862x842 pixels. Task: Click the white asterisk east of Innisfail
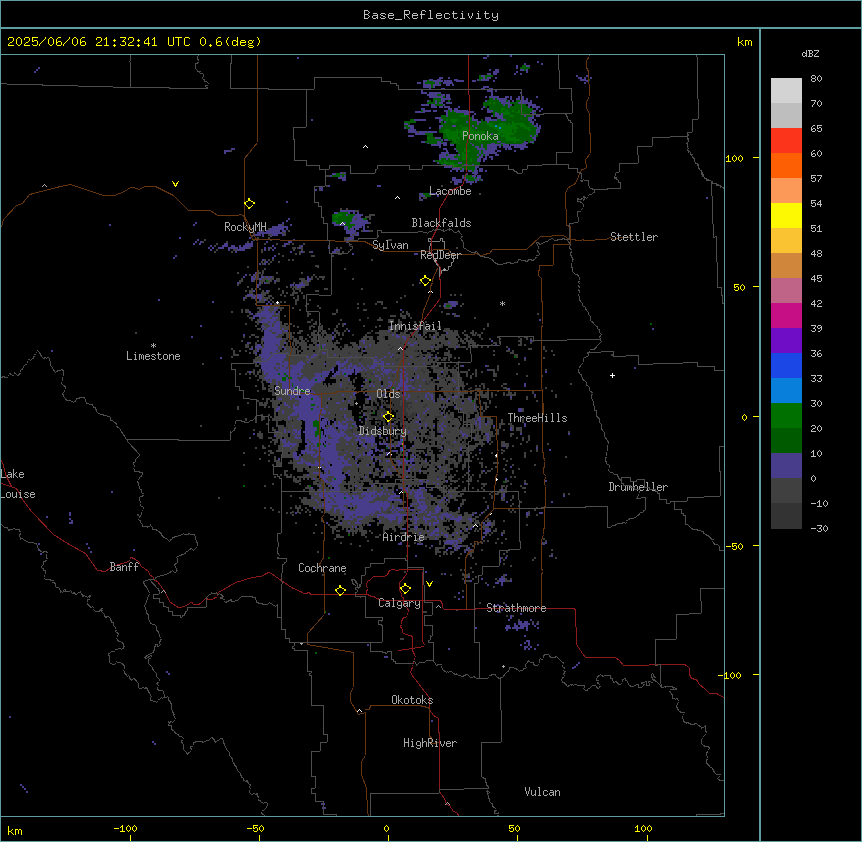502,303
